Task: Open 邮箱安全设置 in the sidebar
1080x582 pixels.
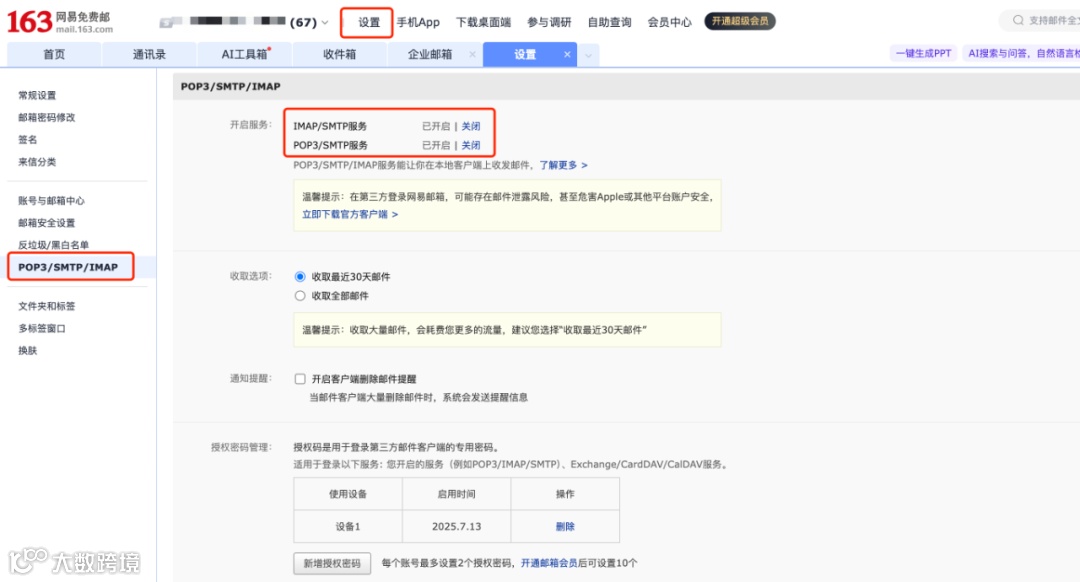Action: (47, 222)
